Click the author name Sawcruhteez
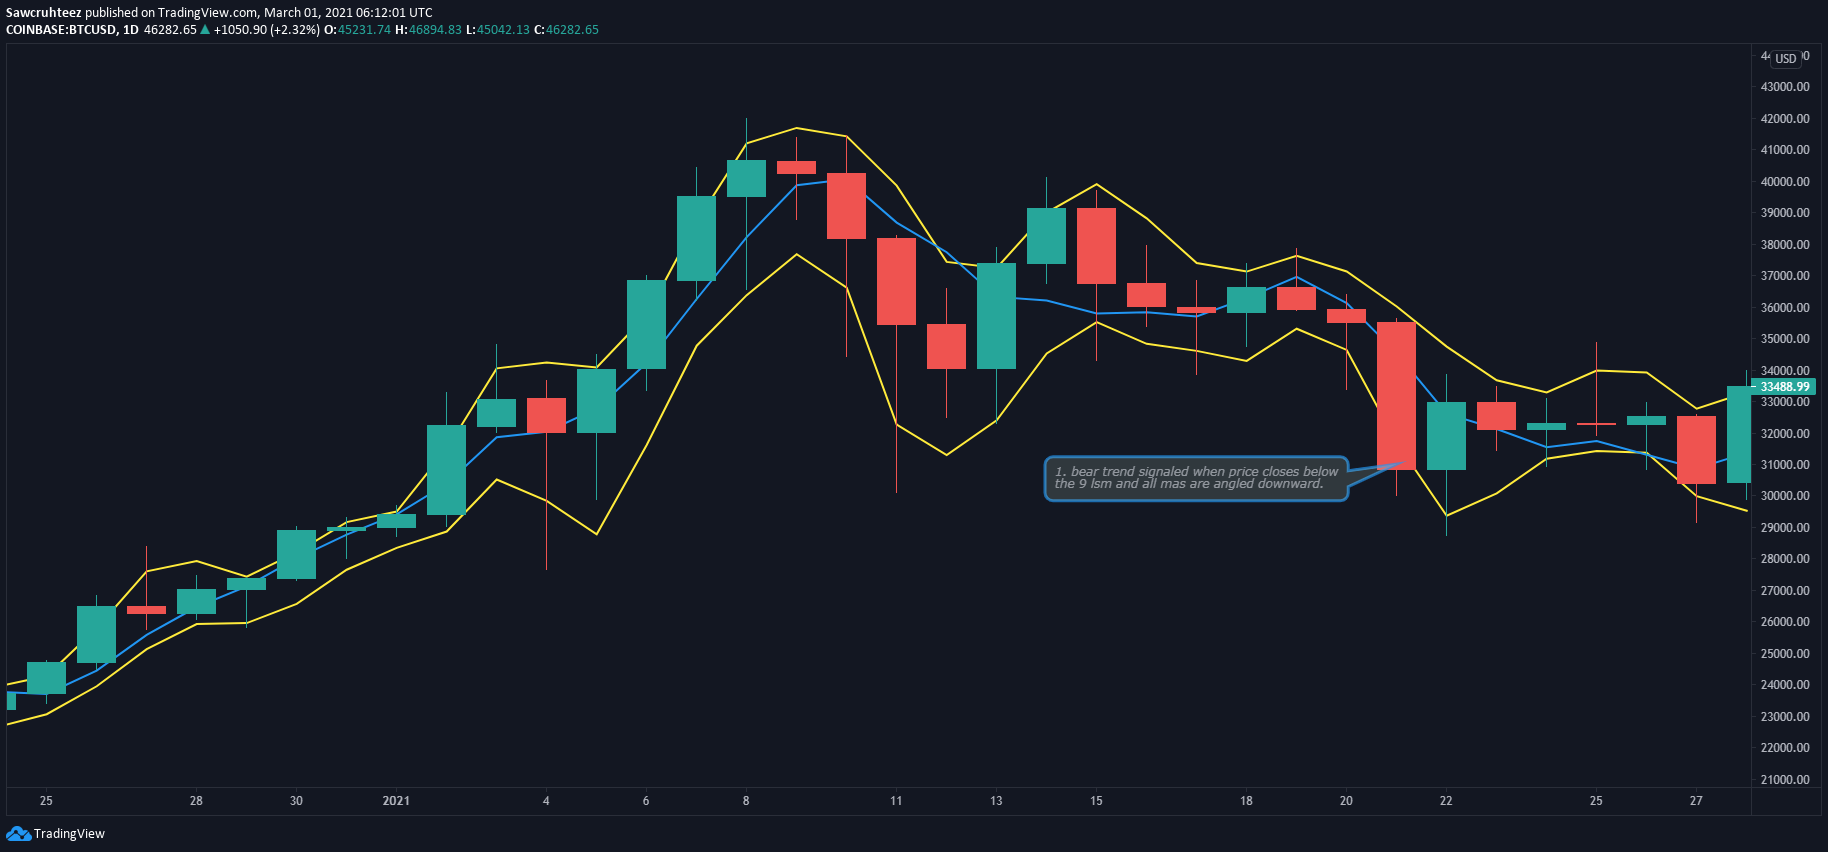Image resolution: width=1828 pixels, height=852 pixels. (x=43, y=13)
